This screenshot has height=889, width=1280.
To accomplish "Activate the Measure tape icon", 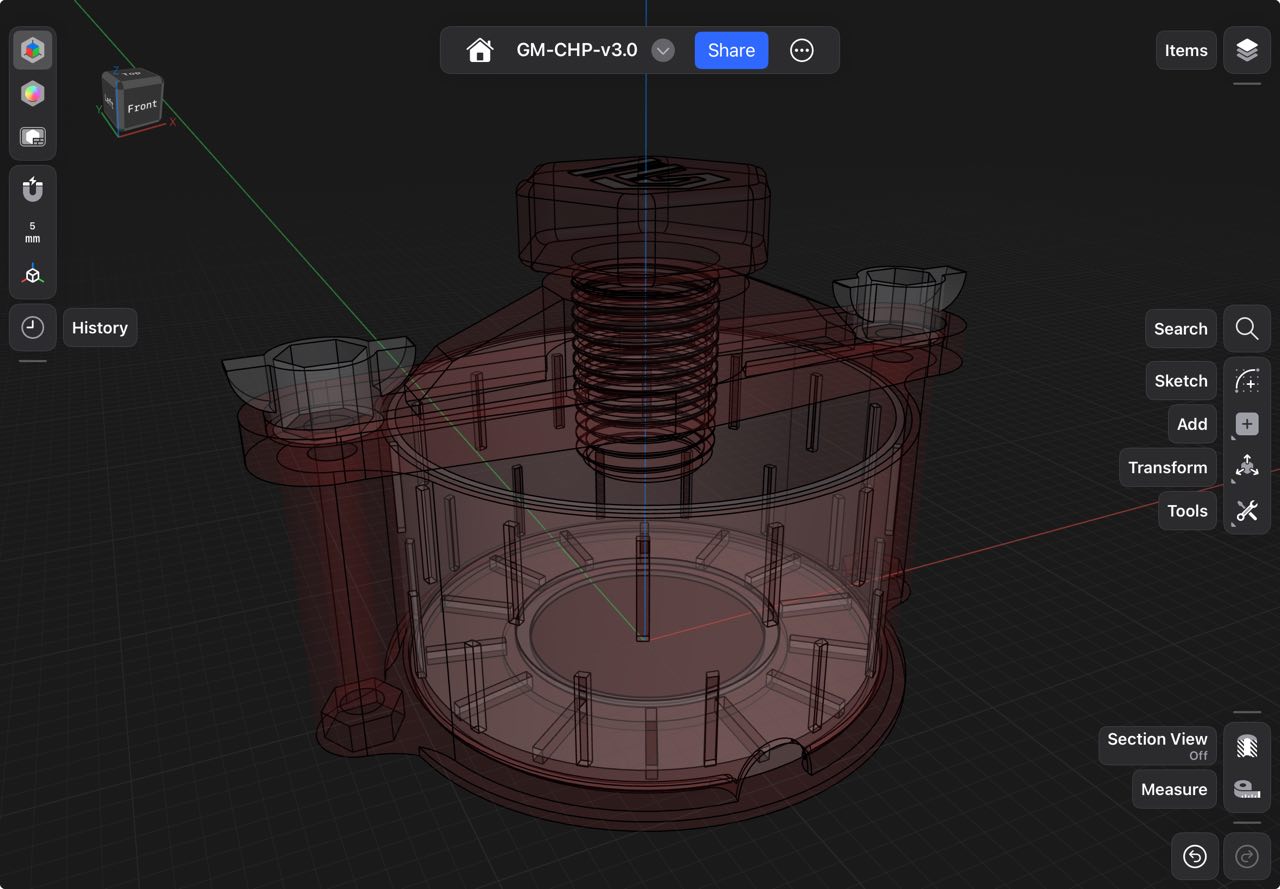I will click(x=1246, y=789).
